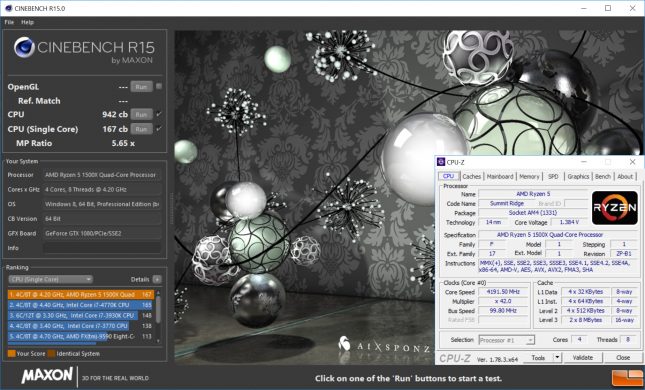Click the Core Speed value 4191.50 MHz
The width and height of the screenshot is (645, 390).
pos(503,292)
